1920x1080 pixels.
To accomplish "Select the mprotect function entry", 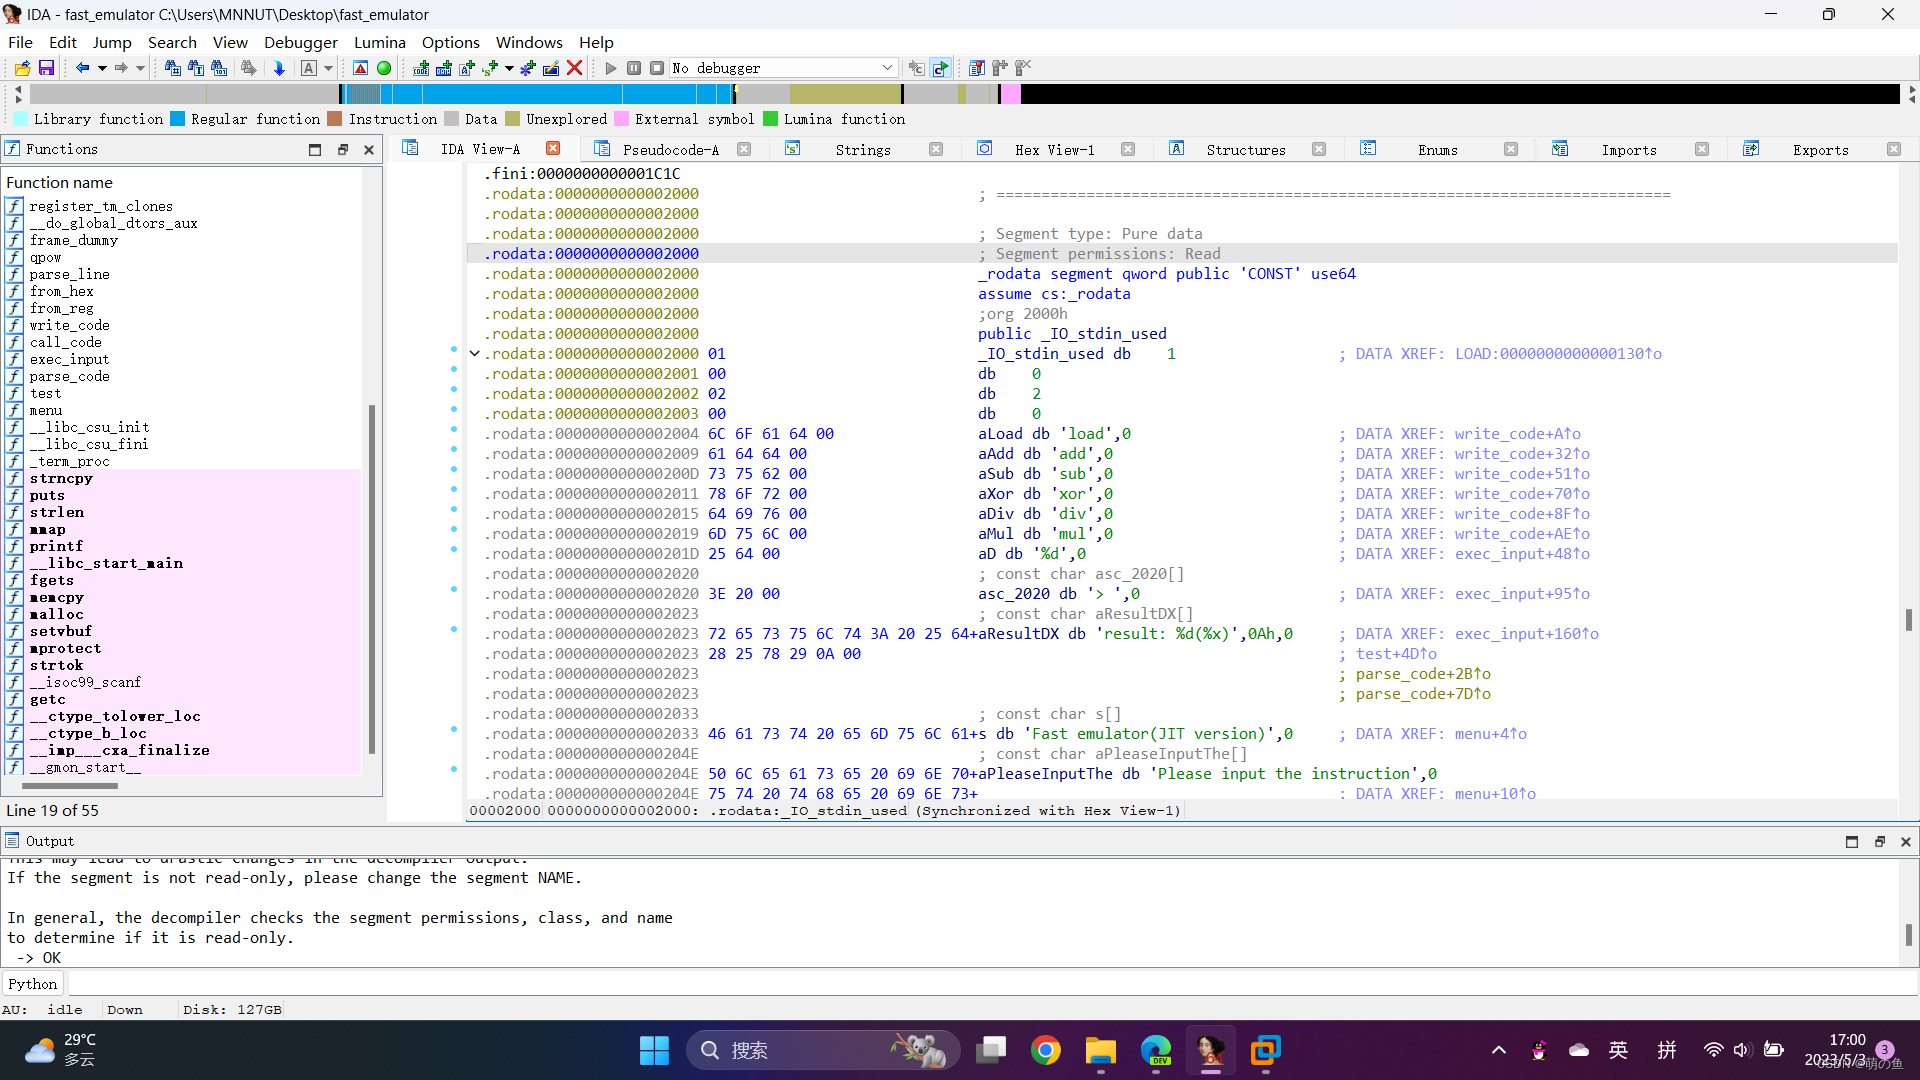I will click(65, 648).
